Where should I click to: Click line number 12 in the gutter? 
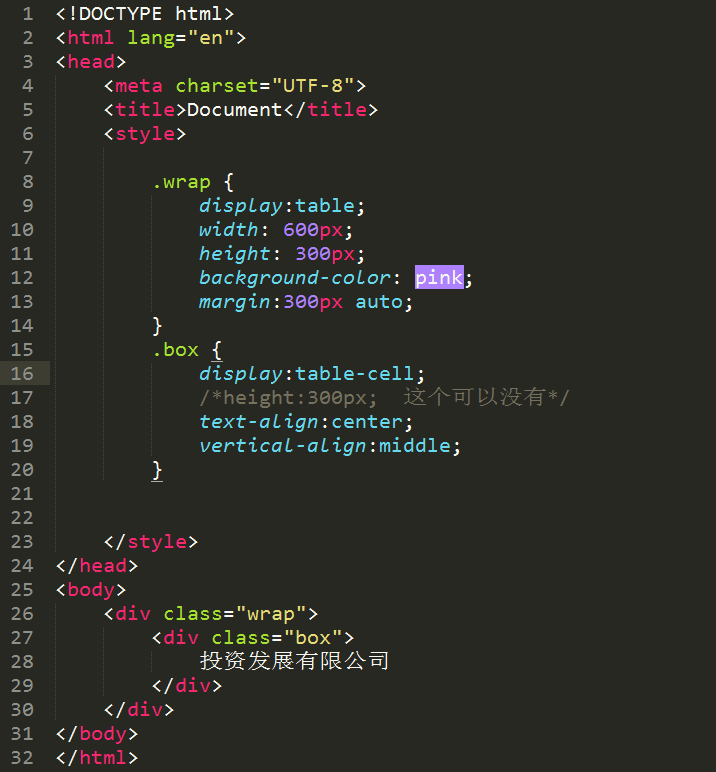tap(22, 278)
